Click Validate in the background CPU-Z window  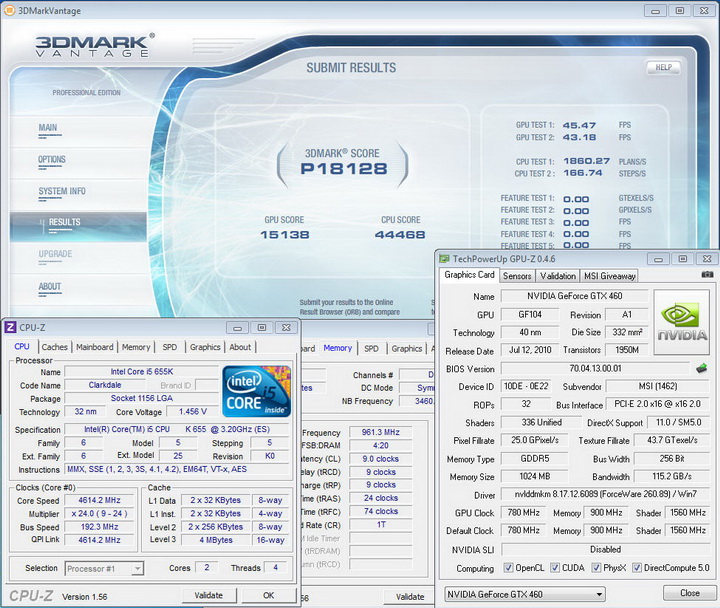point(410,597)
